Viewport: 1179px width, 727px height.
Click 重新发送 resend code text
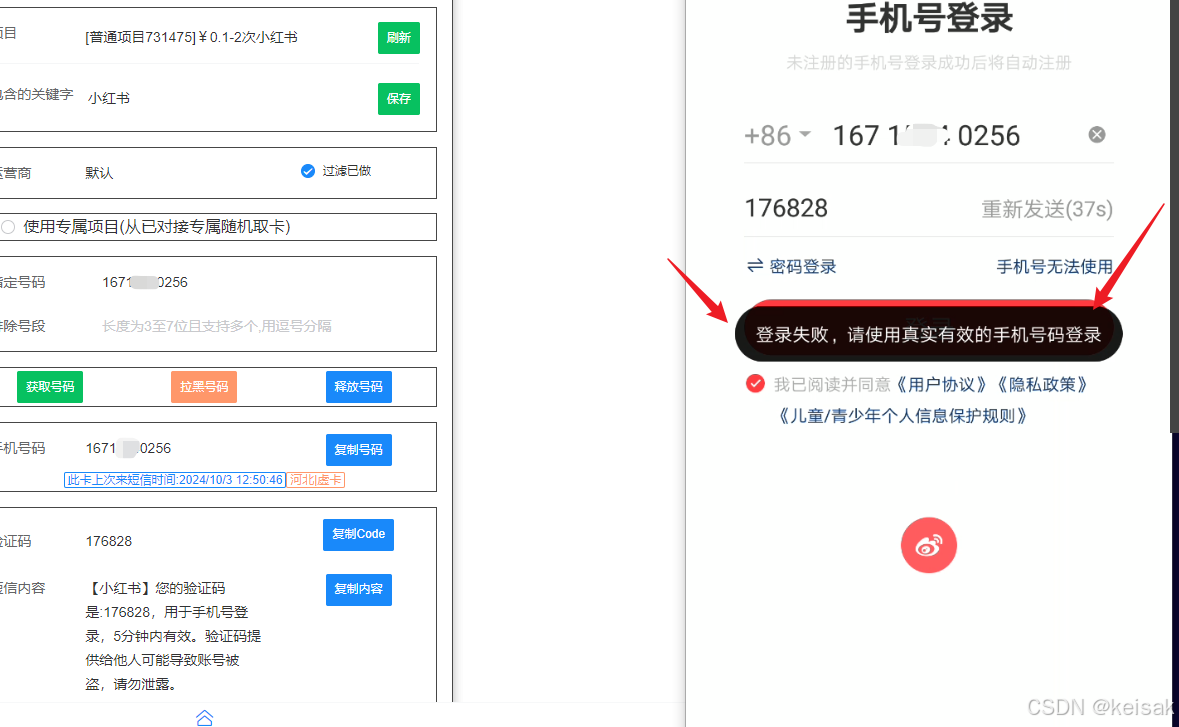tap(1047, 209)
